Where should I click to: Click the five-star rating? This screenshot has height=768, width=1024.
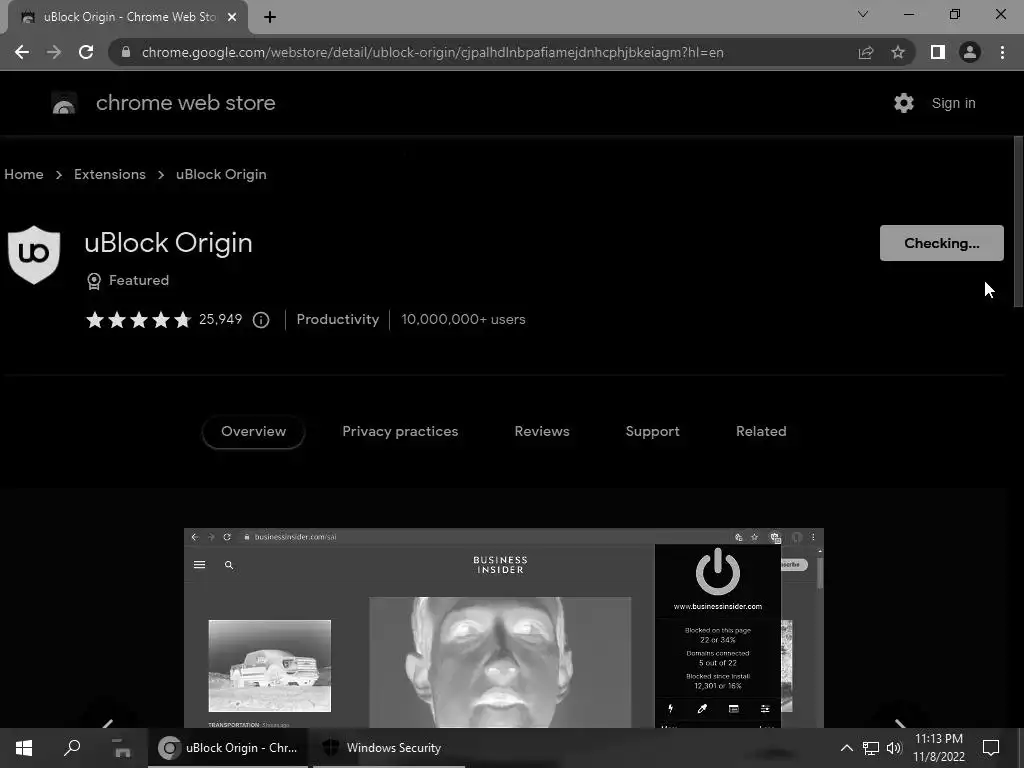pos(138,319)
